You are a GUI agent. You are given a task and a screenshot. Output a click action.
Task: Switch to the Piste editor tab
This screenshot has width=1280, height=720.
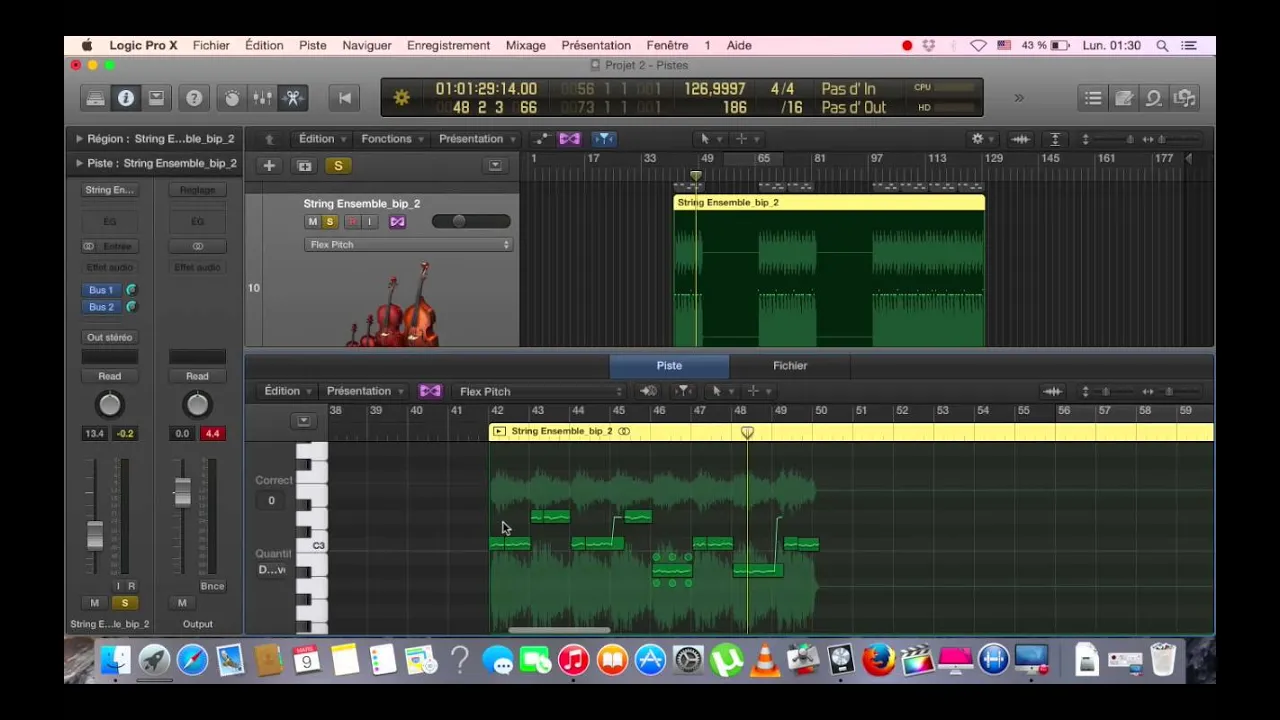point(669,366)
